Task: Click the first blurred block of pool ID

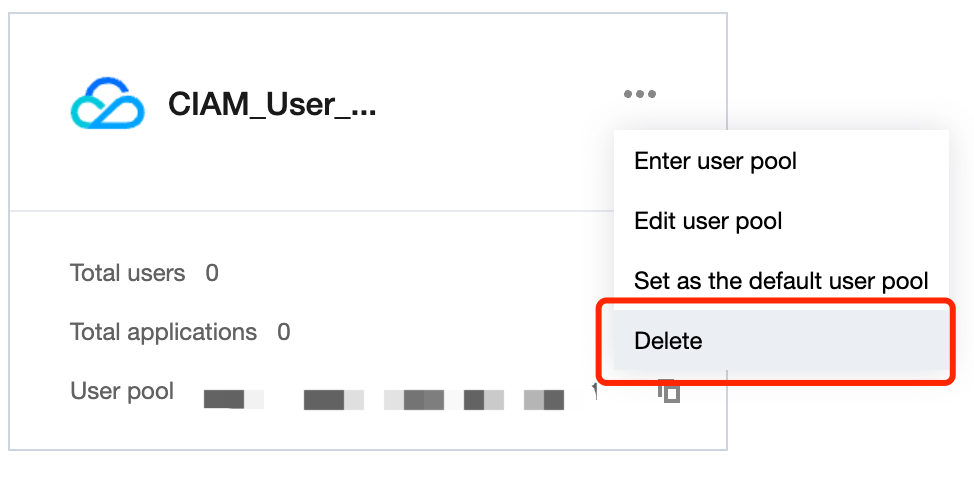Action: click(x=233, y=400)
